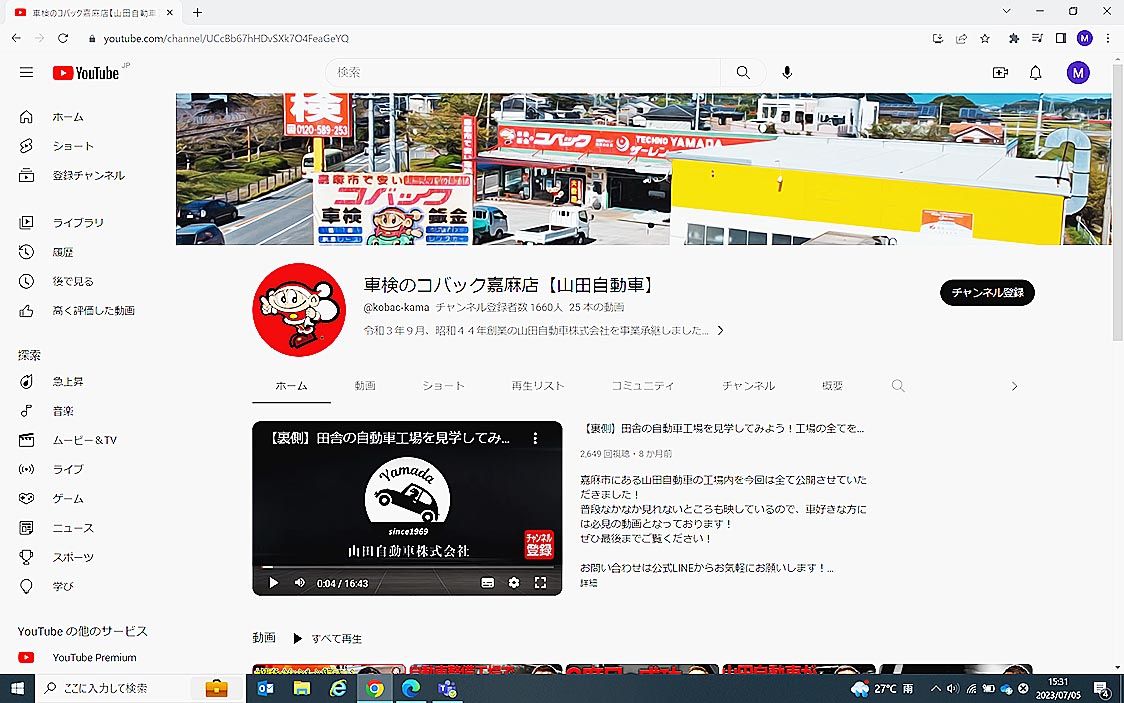Open the 概要 about tab
The height and width of the screenshot is (703, 1124).
[x=832, y=386]
